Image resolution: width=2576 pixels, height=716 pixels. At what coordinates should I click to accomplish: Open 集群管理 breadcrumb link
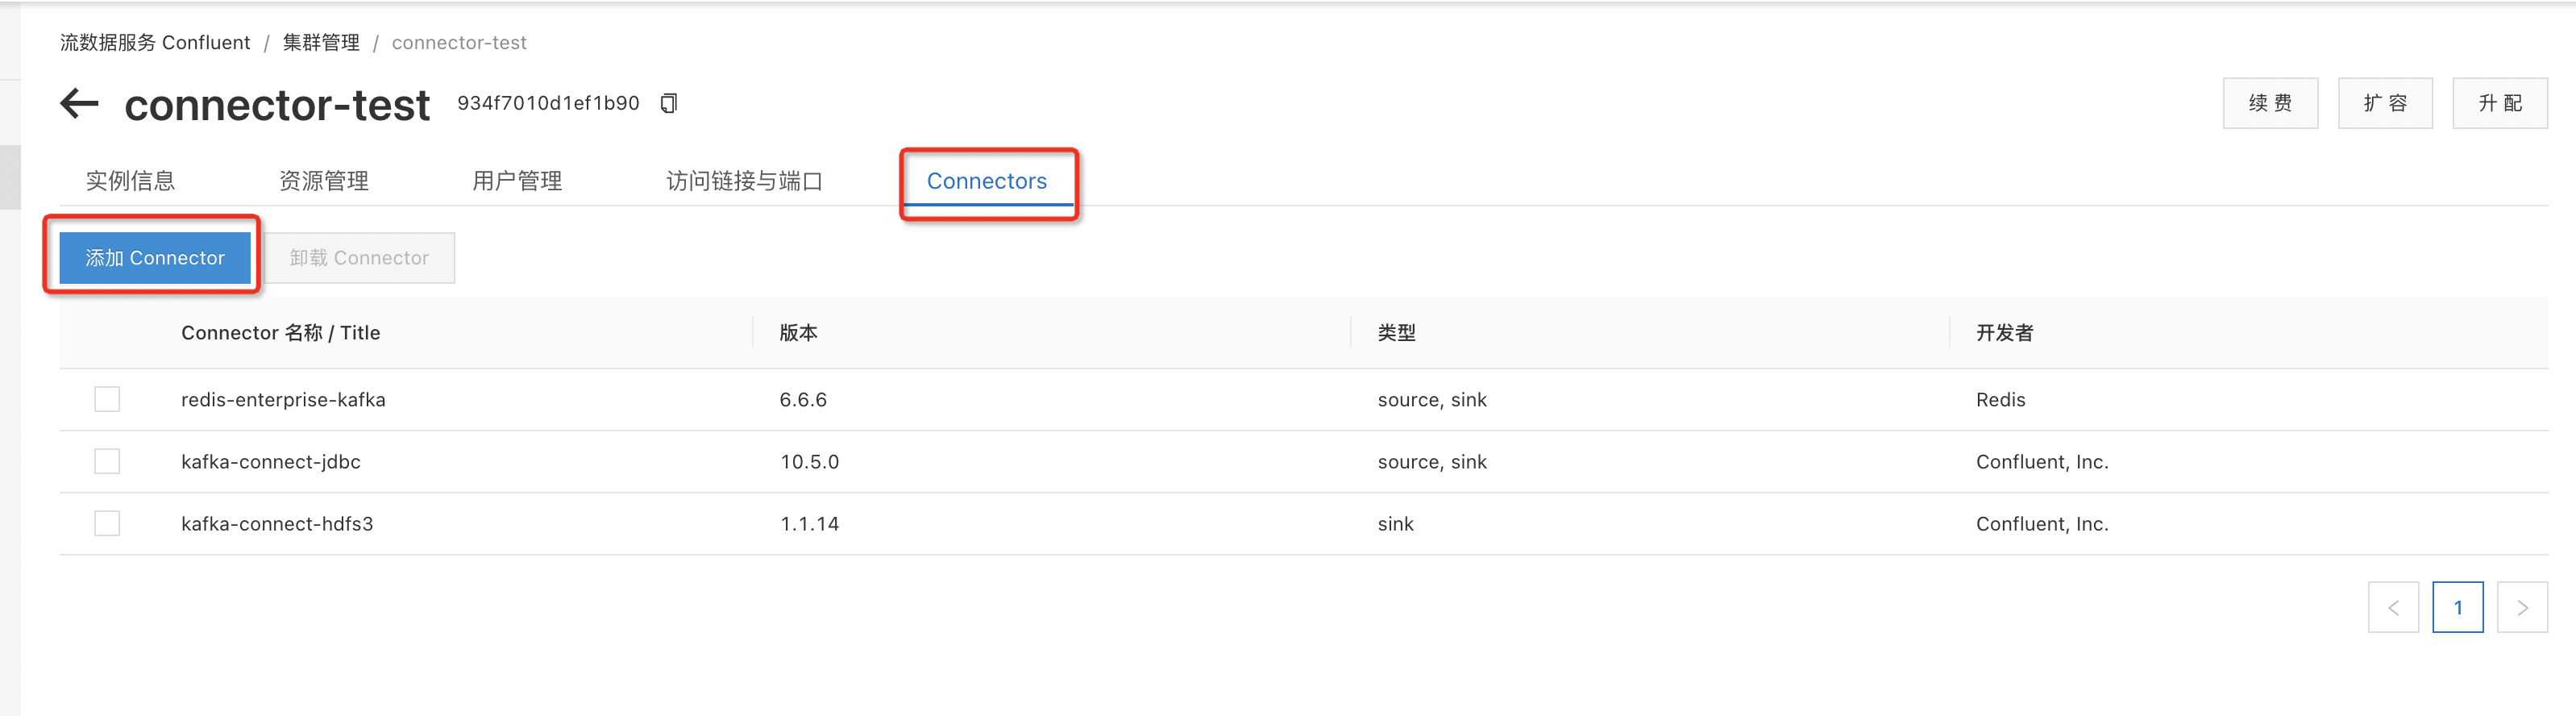[x=321, y=42]
